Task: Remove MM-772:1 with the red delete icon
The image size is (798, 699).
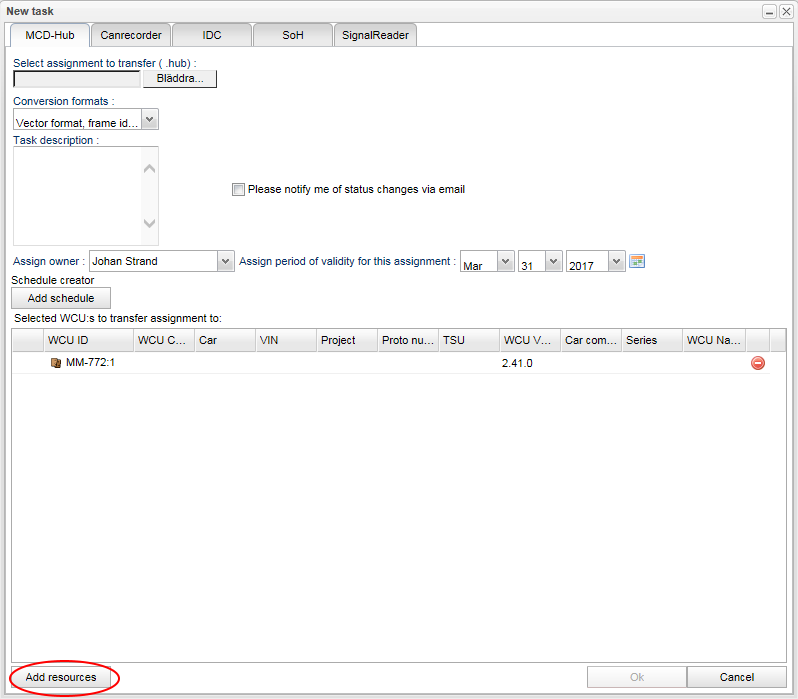Action: pos(757,363)
